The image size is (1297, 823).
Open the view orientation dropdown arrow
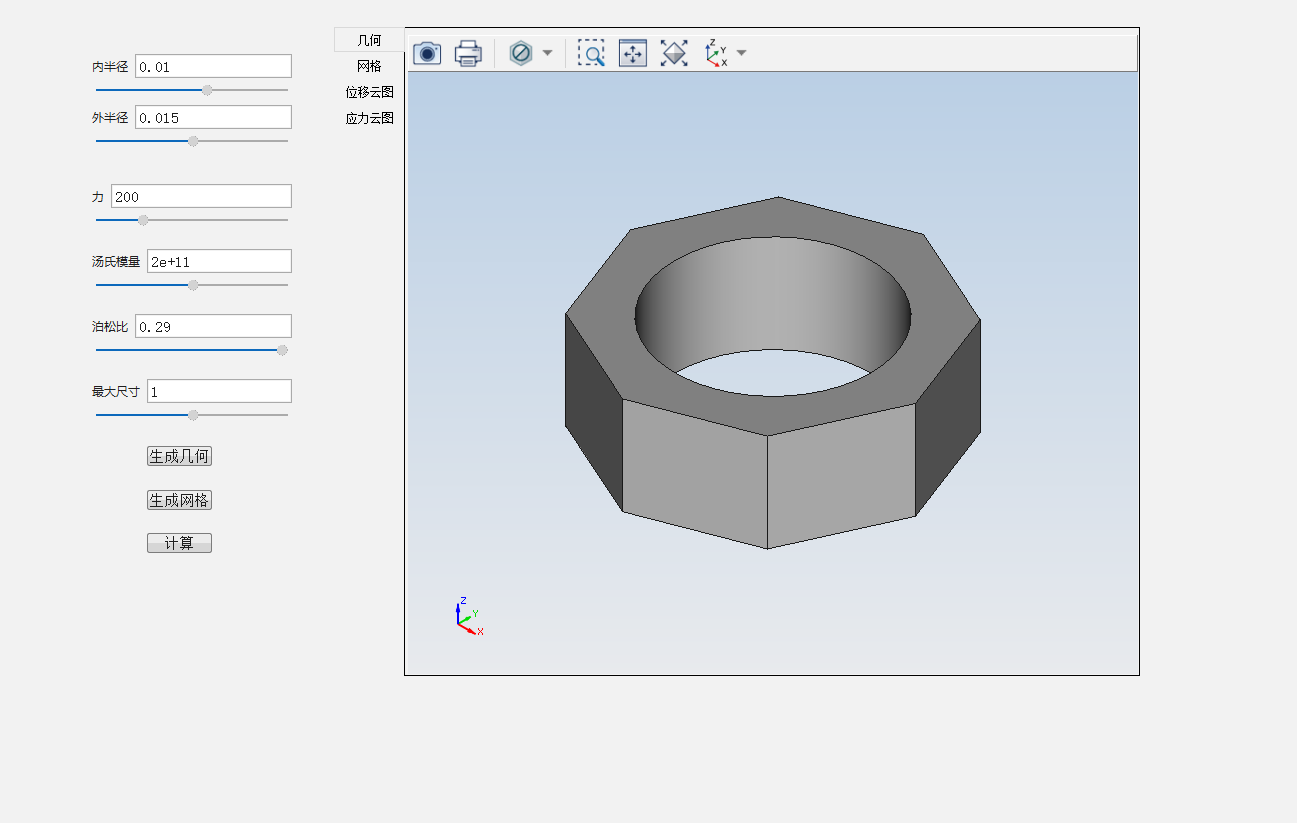(741, 53)
